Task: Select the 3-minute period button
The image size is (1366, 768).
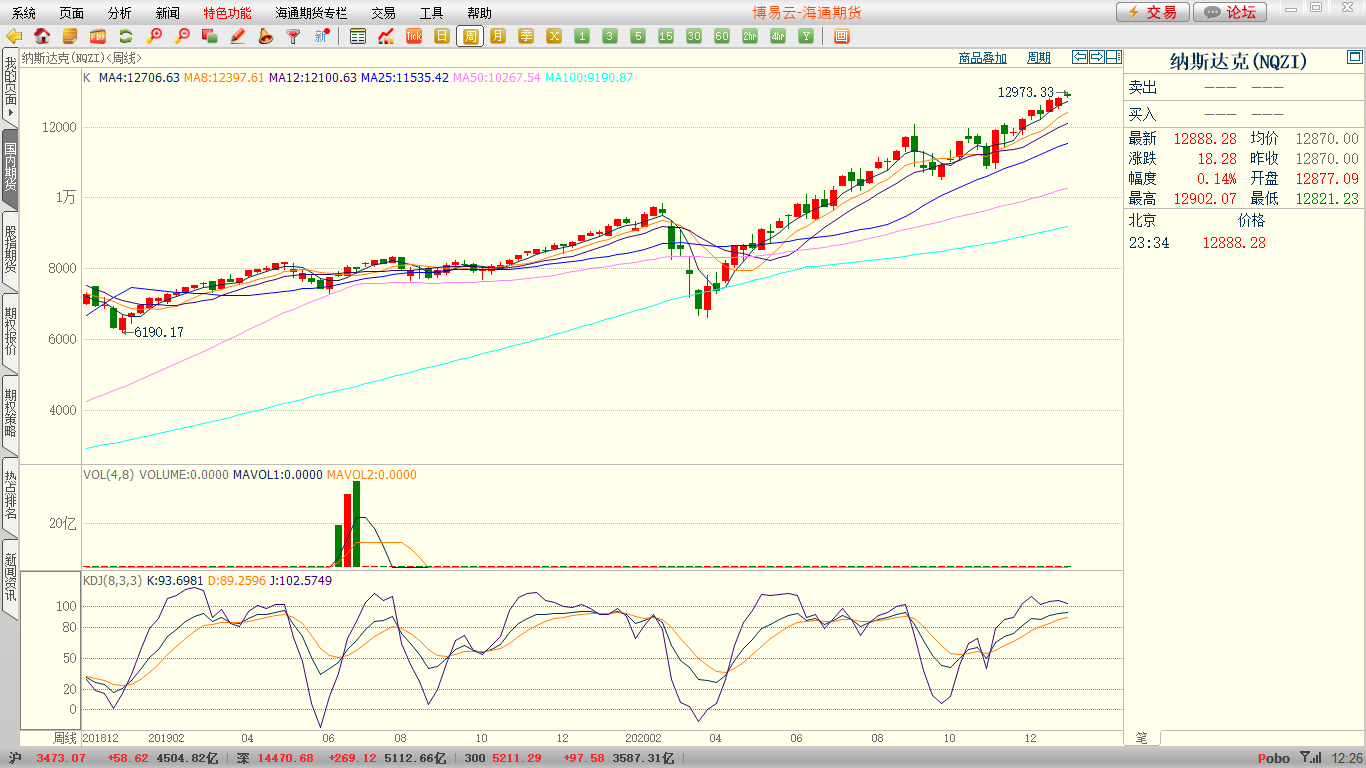Action: (x=610, y=36)
